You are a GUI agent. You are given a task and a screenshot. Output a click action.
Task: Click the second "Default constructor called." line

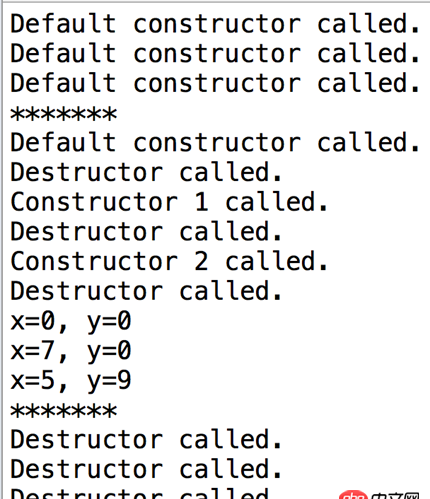pos(215,54)
